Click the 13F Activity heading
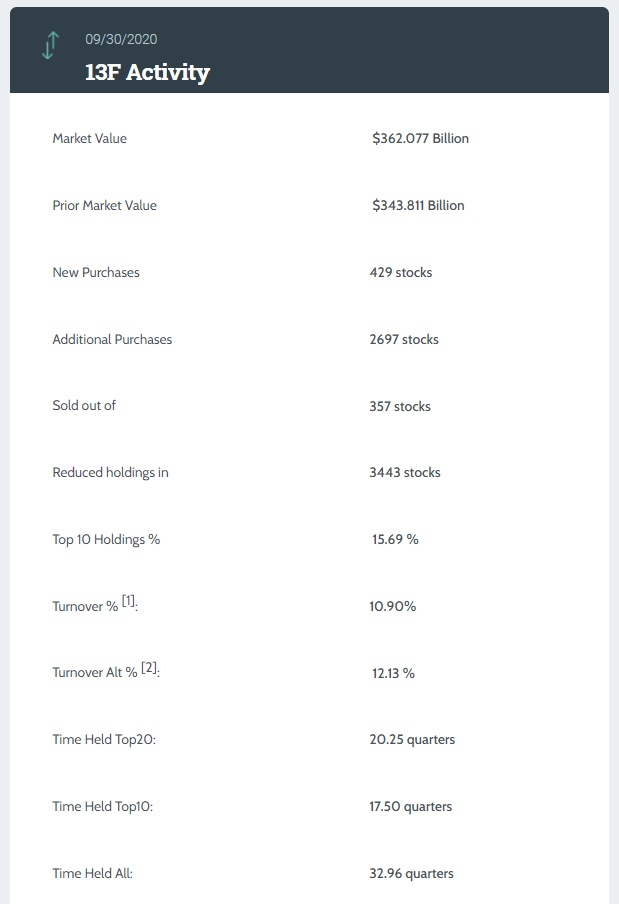Image resolution: width=619 pixels, height=904 pixels. (147, 73)
